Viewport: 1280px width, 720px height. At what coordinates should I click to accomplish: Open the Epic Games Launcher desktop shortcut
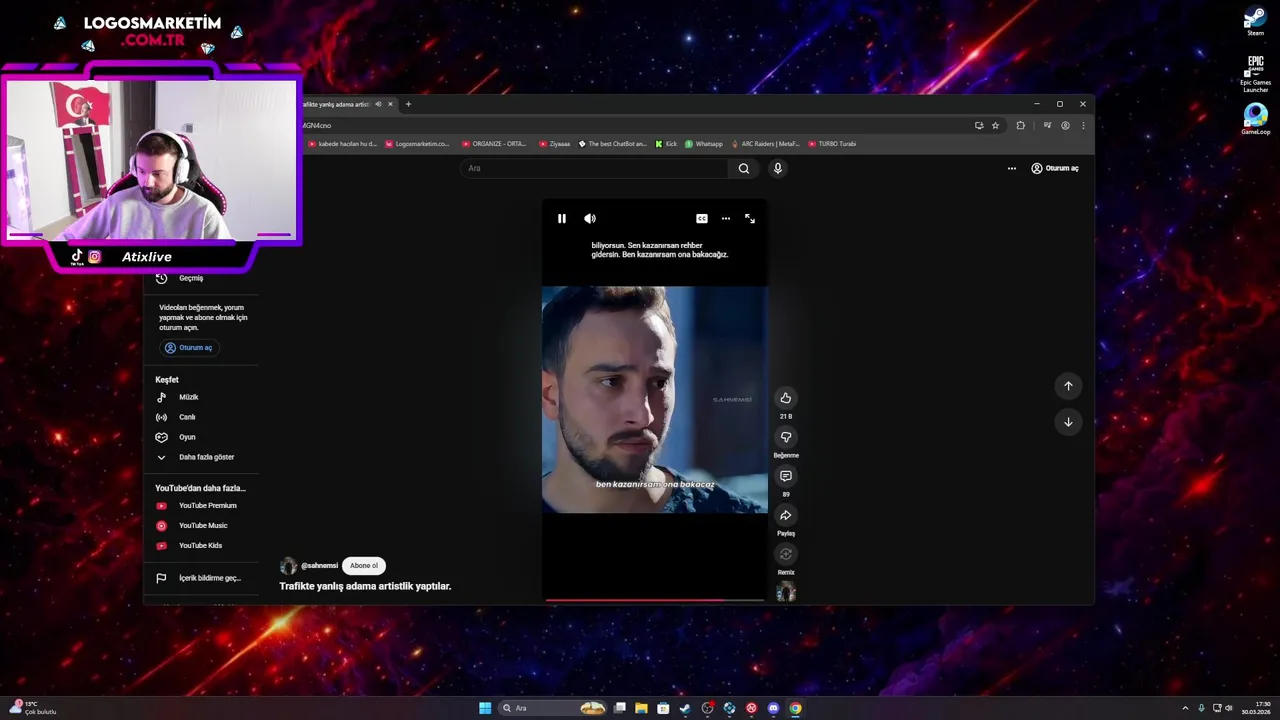click(x=1255, y=74)
